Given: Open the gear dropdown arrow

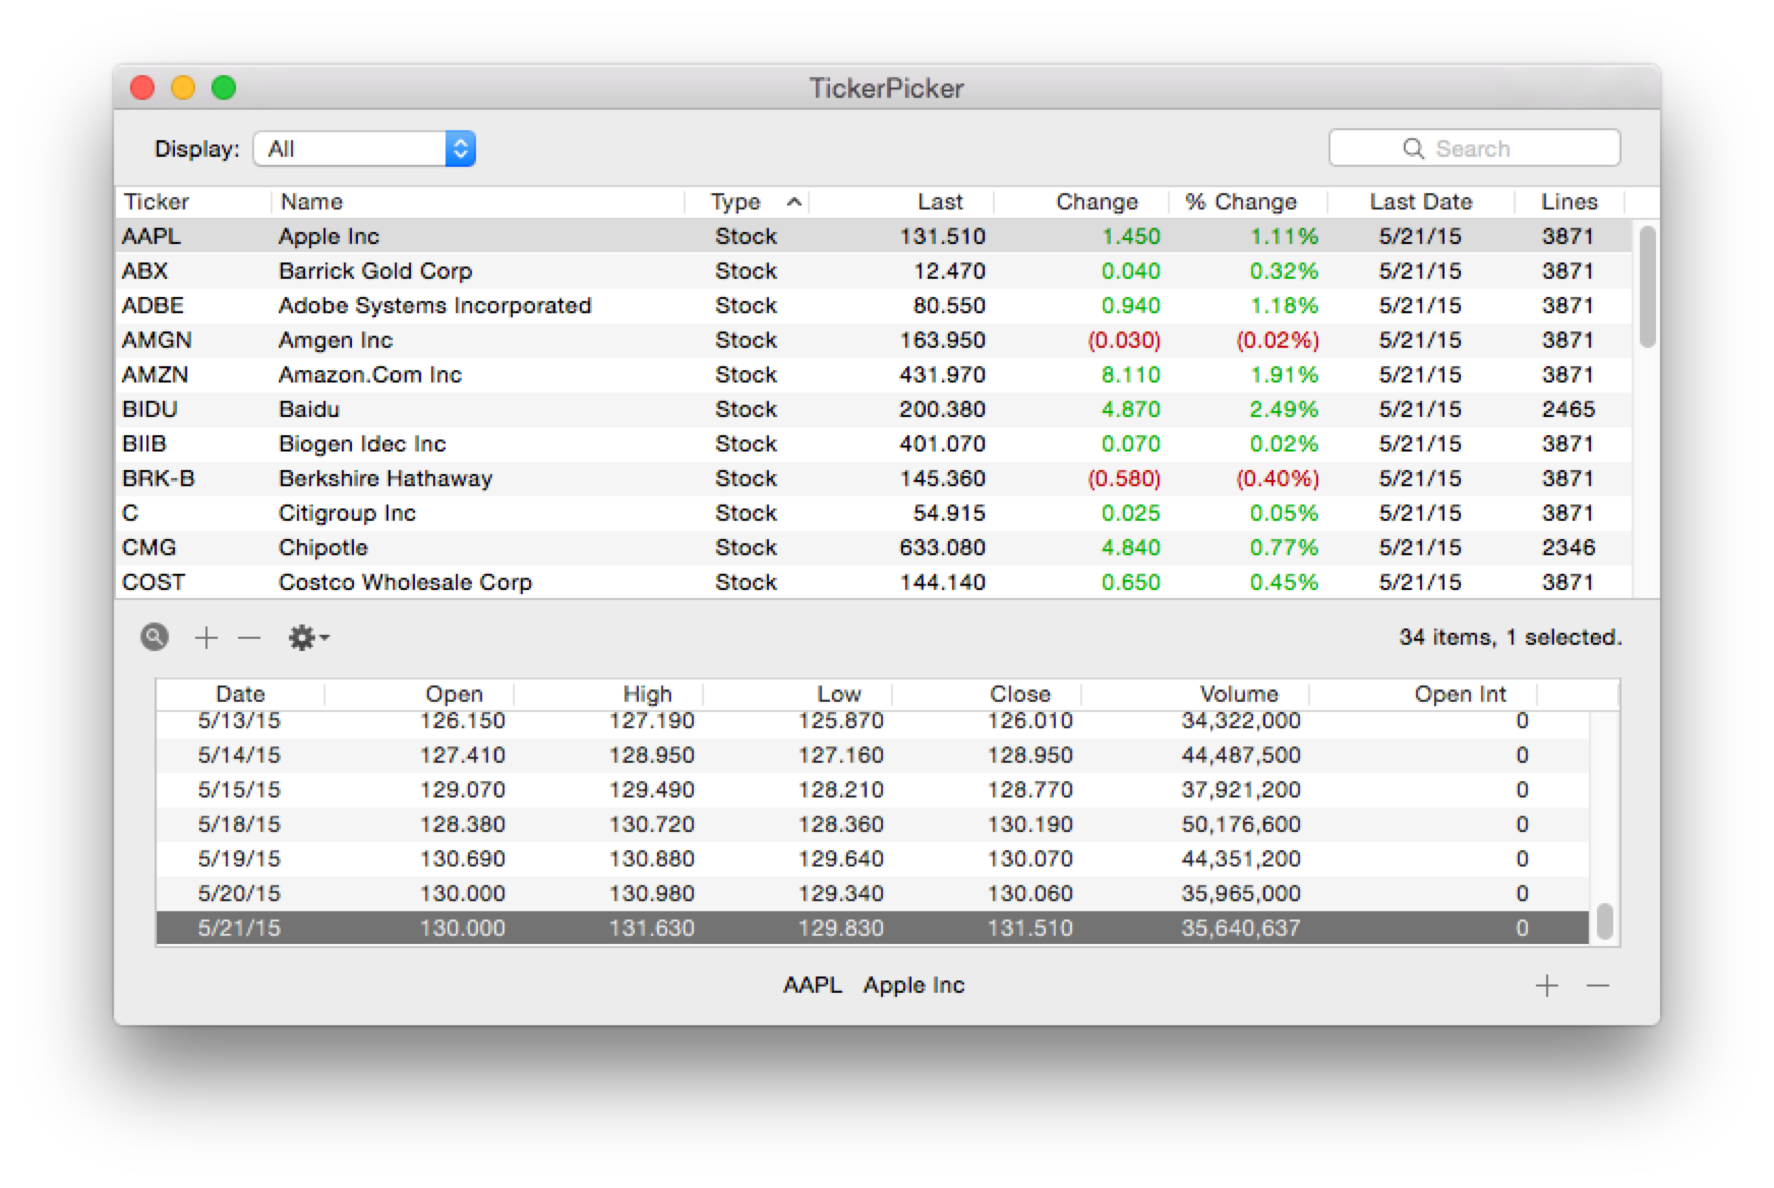Looking at the screenshot, I should tap(322, 638).
